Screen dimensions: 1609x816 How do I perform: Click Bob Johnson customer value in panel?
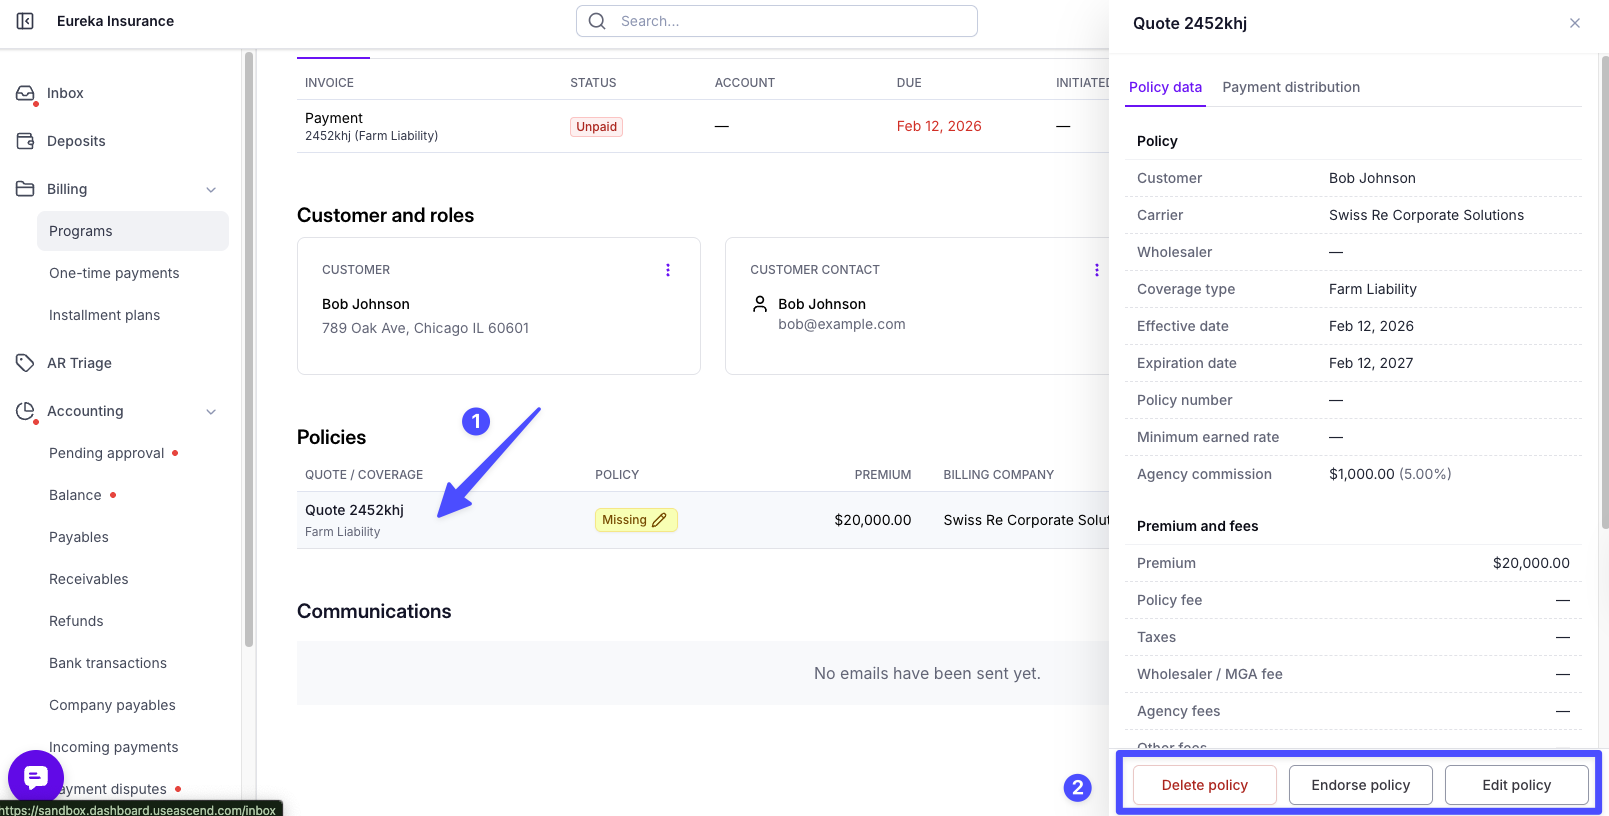pos(1372,178)
